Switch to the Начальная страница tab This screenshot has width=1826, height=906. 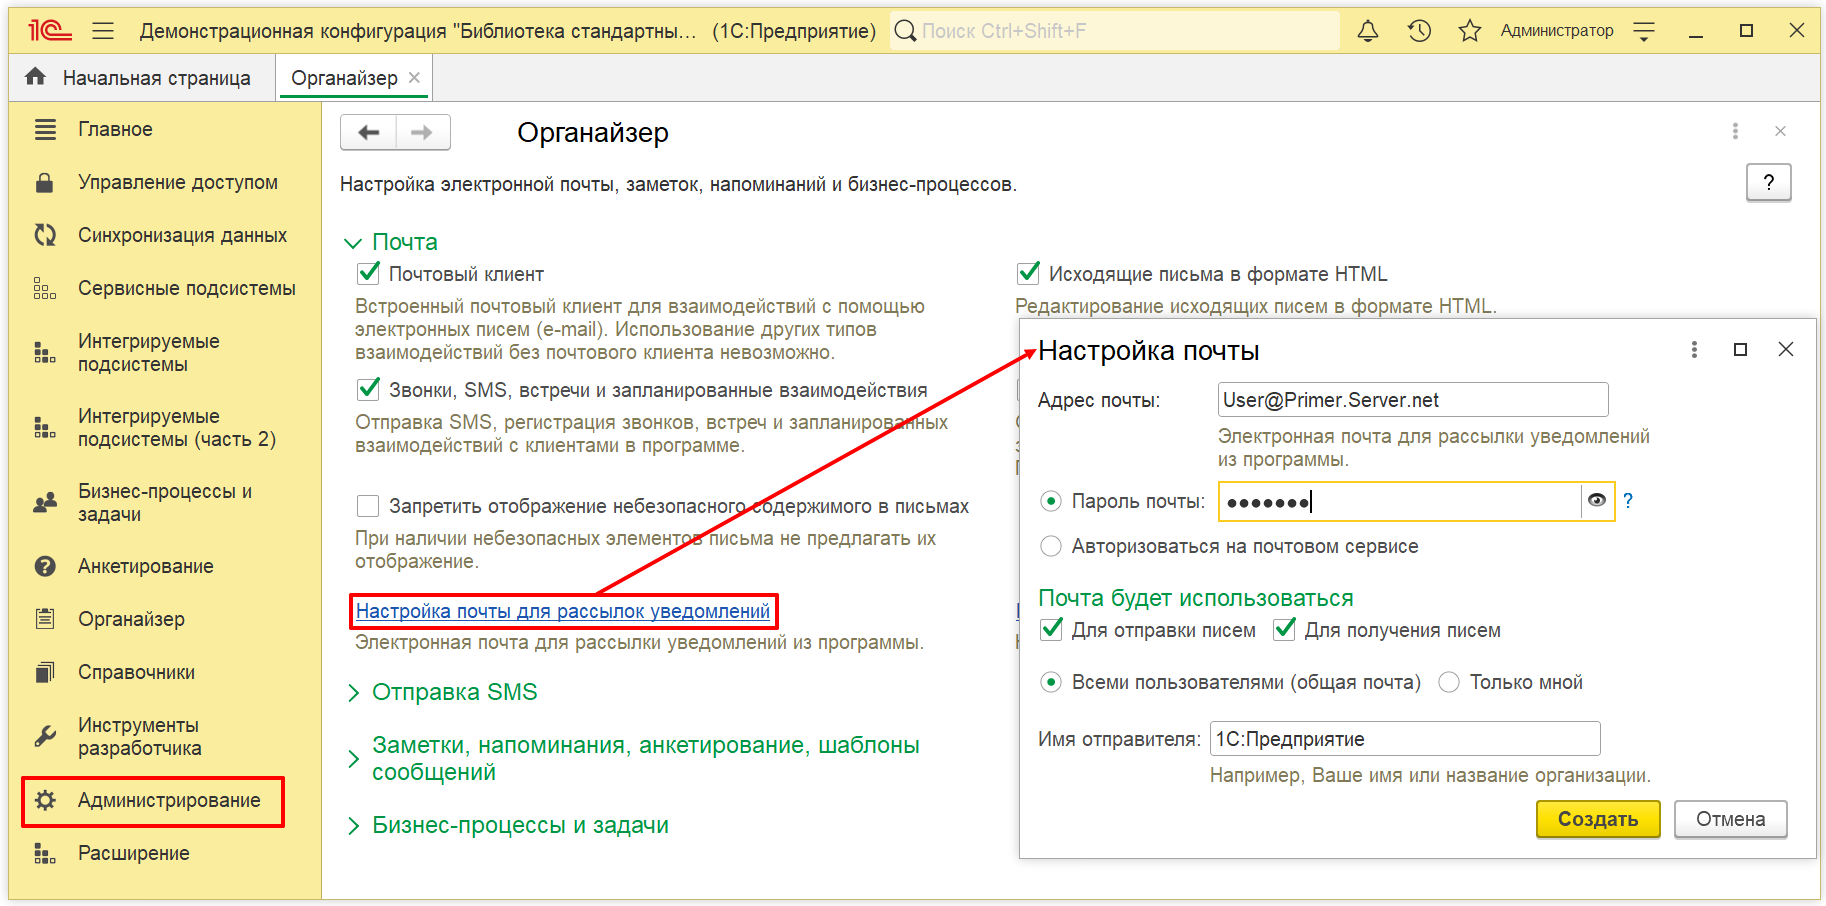pos(143,78)
